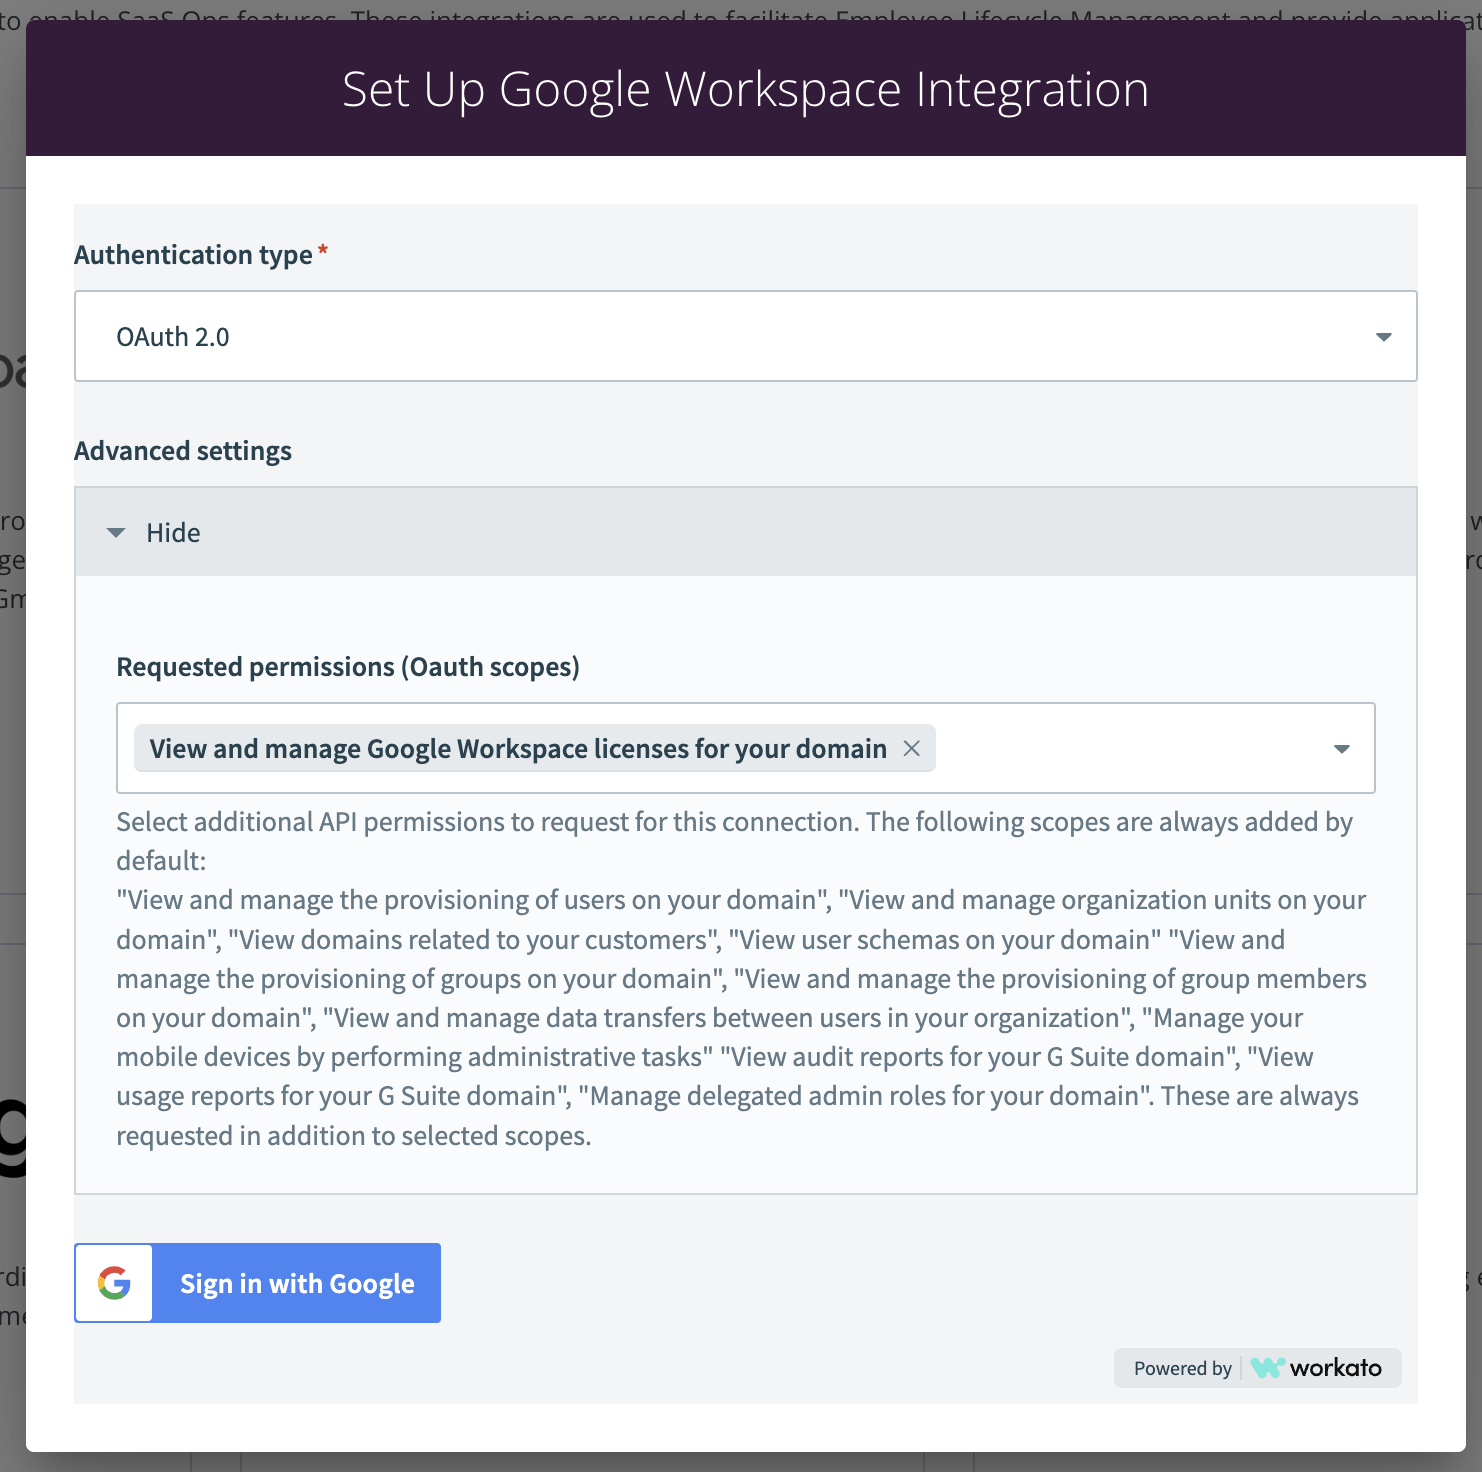Click the Google G logo icon
This screenshot has width=1482, height=1472.
[114, 1283]
